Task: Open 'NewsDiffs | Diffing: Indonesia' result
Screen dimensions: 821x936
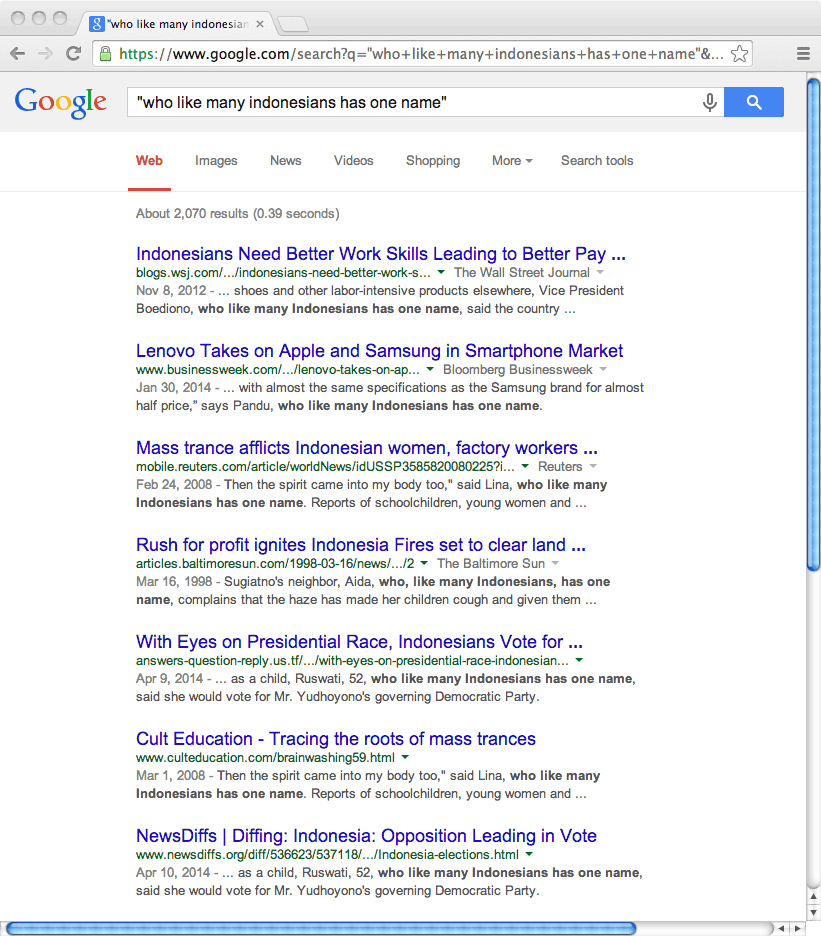Action: click(x=366, y=836)
